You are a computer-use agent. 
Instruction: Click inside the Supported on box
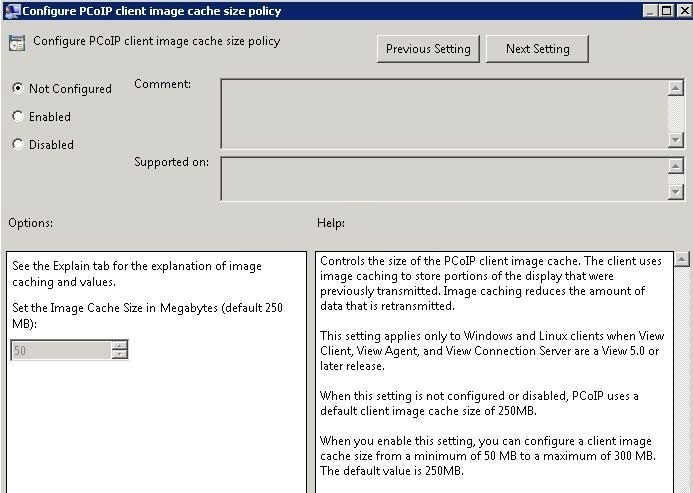pos(444,179)
